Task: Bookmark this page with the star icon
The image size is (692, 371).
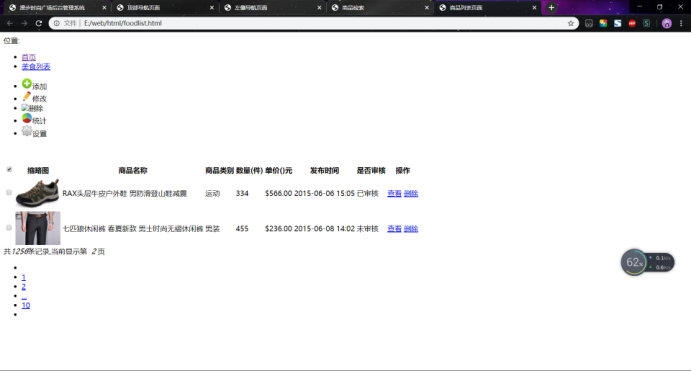Action: click(571, 23)
